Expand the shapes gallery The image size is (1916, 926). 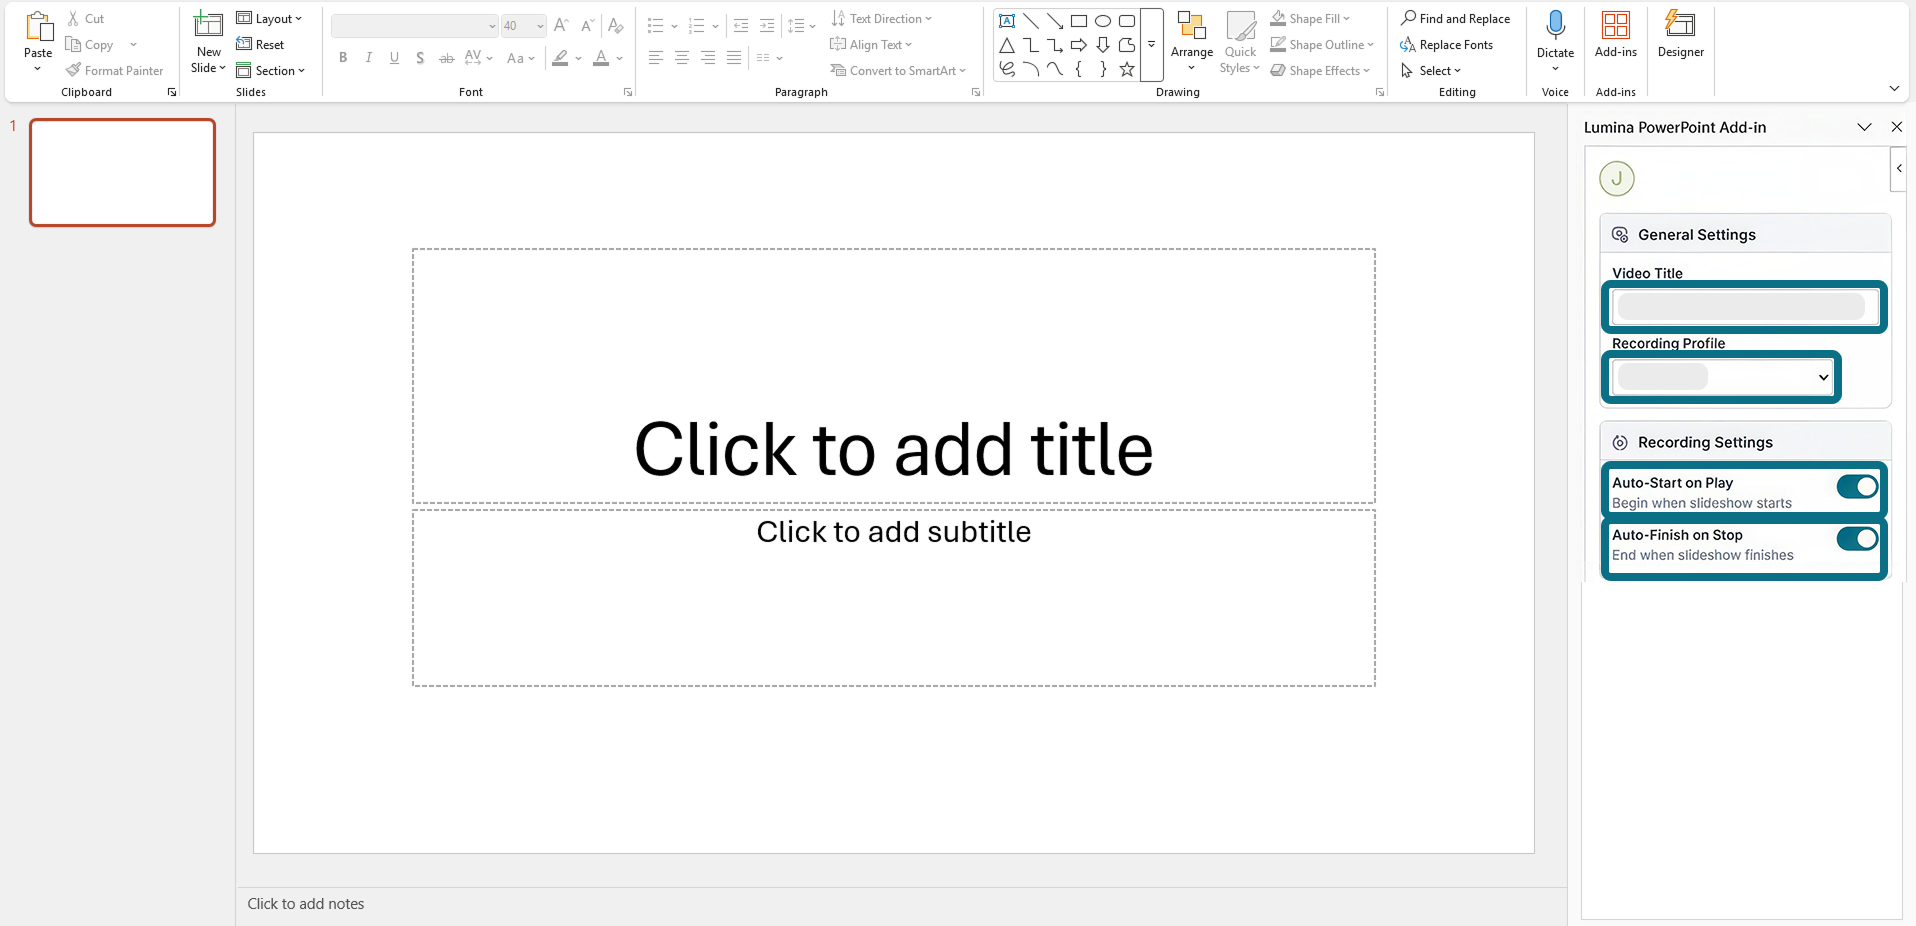pyautogui.click(x=1152, y=45)
